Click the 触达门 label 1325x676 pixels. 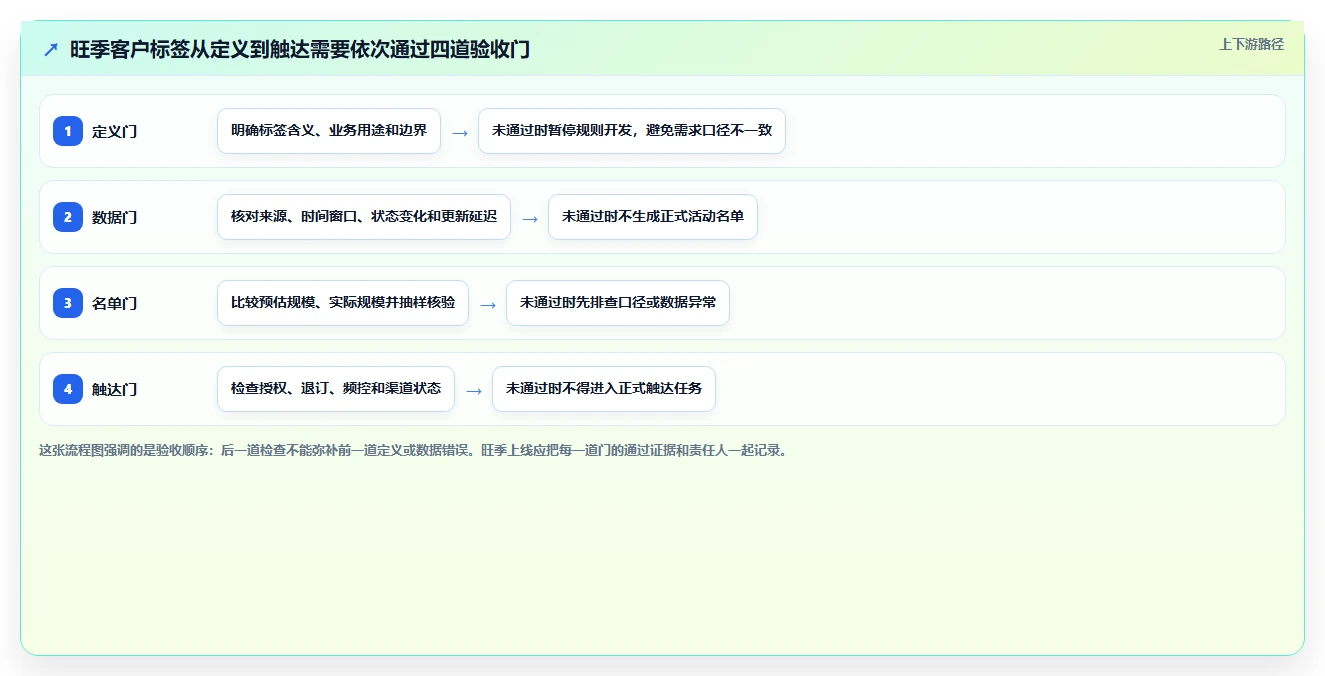click(115, 389)
